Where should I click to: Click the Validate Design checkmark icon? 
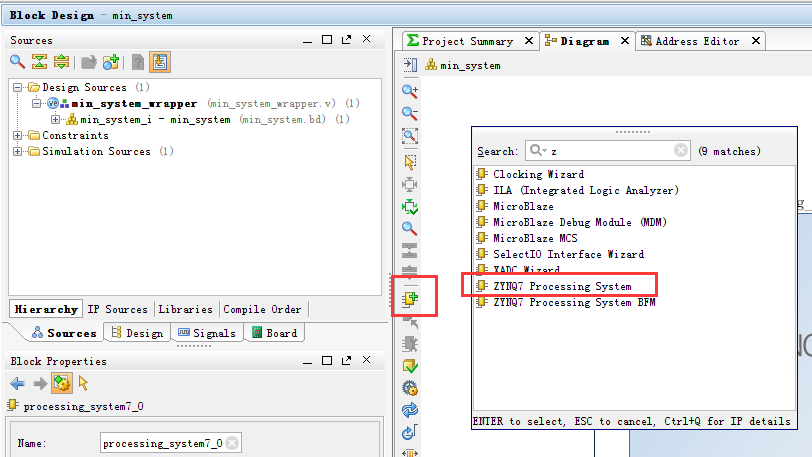(410, 366)
